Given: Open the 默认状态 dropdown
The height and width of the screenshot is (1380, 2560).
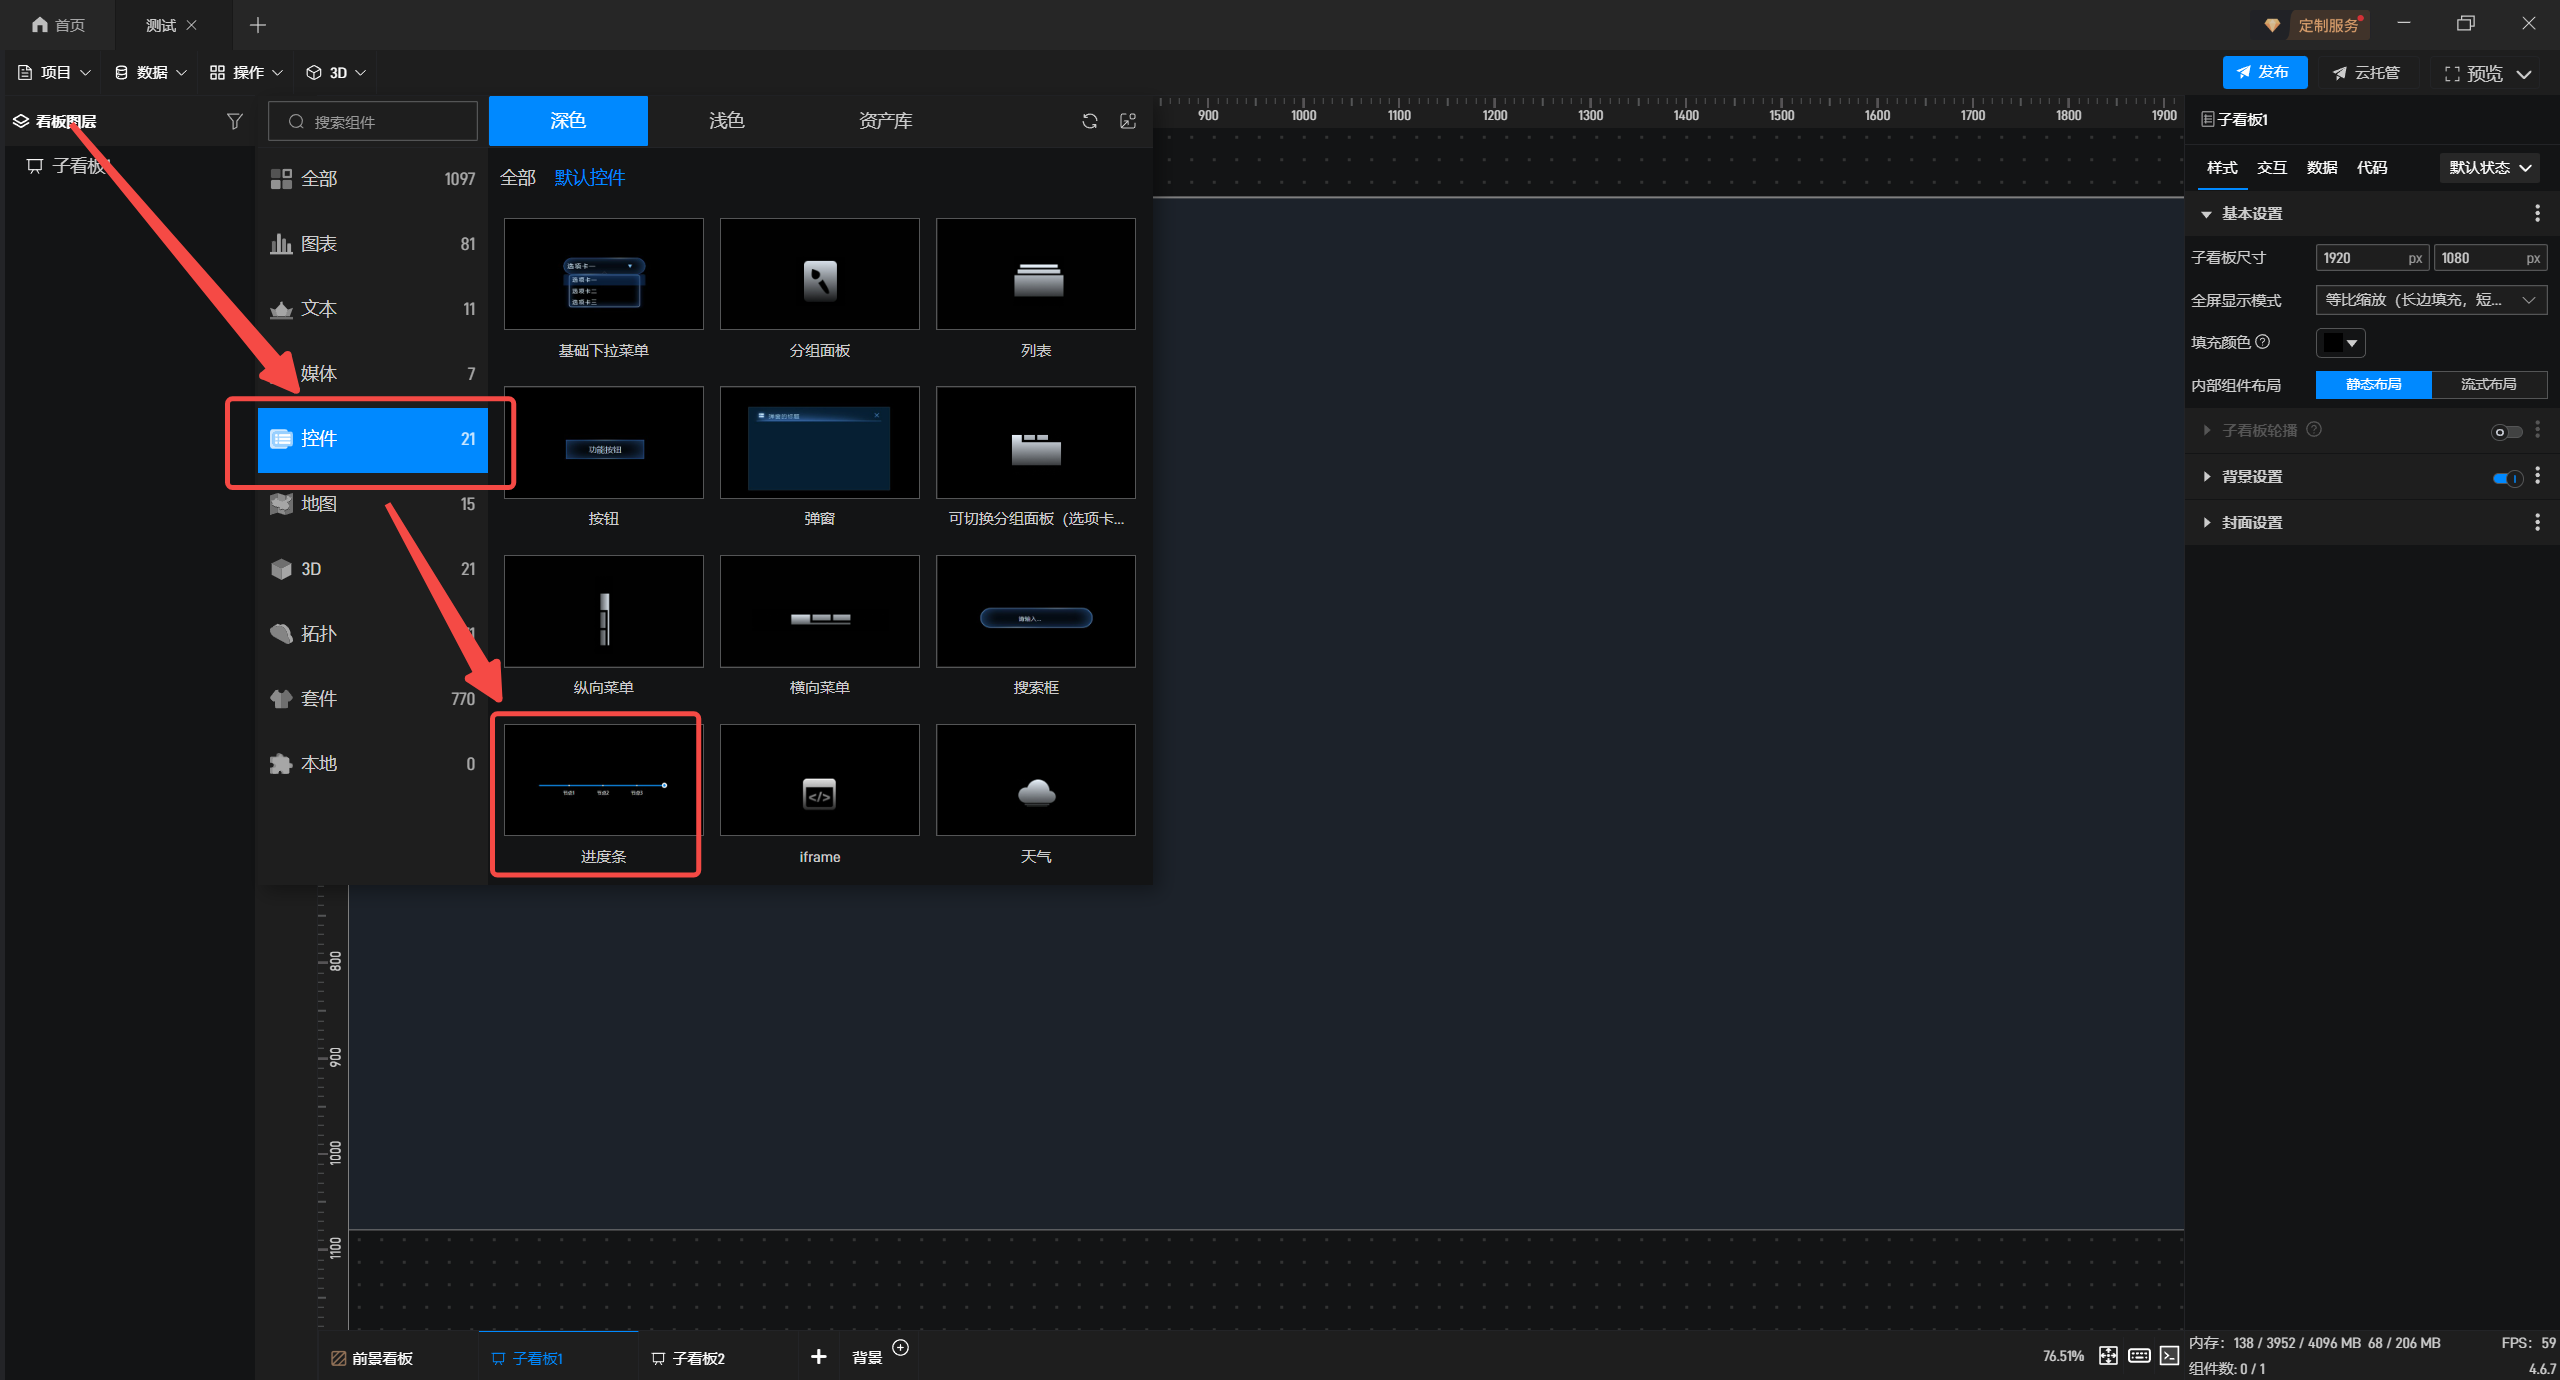Looking at the screenshot, I should (2489, 168).
